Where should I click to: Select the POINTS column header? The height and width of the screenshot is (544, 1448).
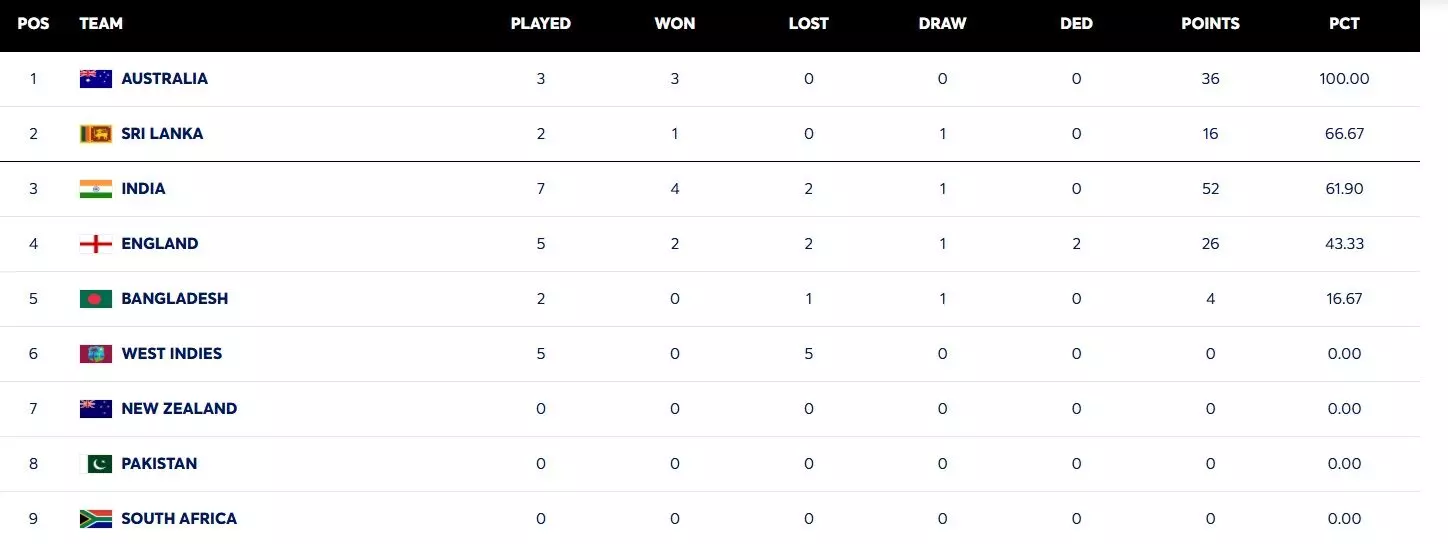click(x=1210, y=23)
